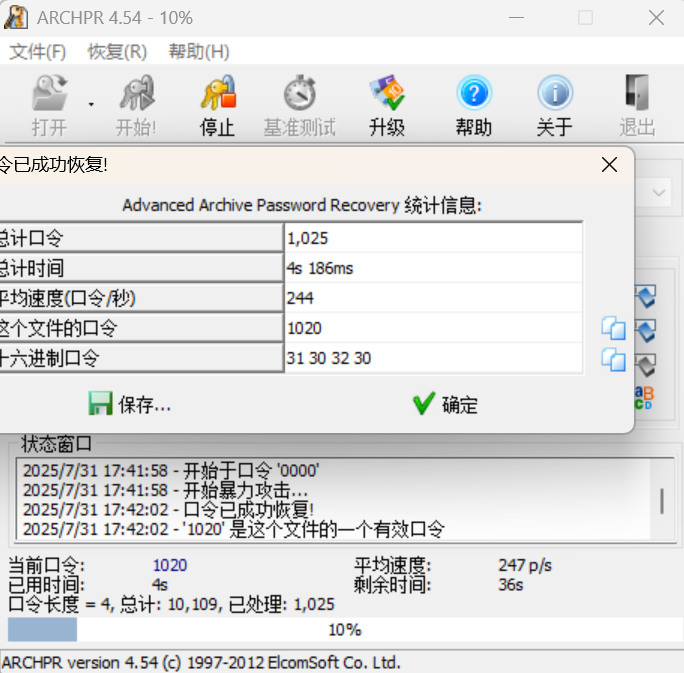Viewport: 684px width, 673px height.
Task: Open the 恢复(R) menu
Action: [x=117, y=52]
